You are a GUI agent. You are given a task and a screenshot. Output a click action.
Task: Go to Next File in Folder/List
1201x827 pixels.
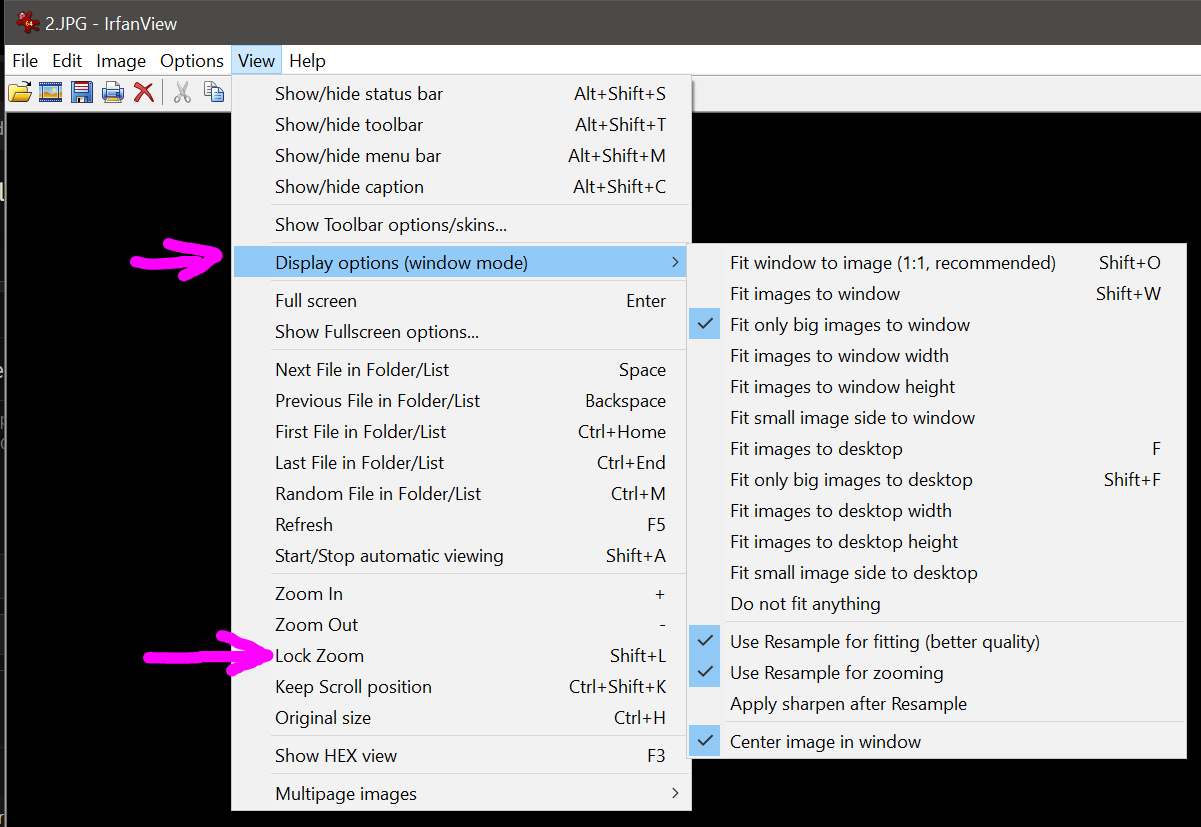(x=461, y=370)
